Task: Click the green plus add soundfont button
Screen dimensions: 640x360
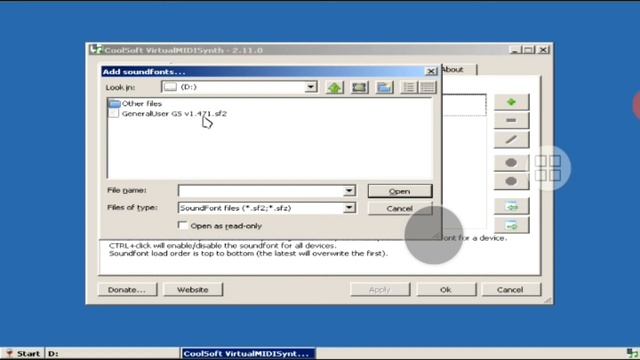Action: click(511, 102)
